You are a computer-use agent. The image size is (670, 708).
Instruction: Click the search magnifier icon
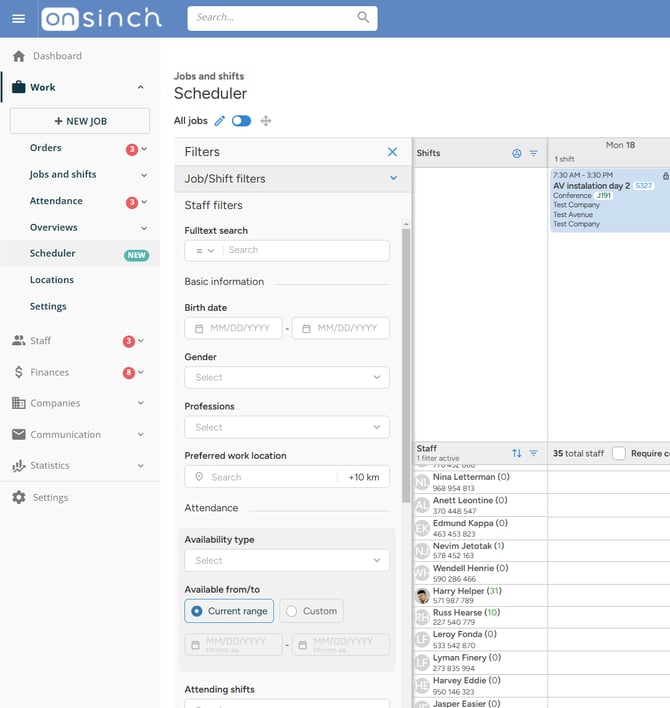click(363, 18)
